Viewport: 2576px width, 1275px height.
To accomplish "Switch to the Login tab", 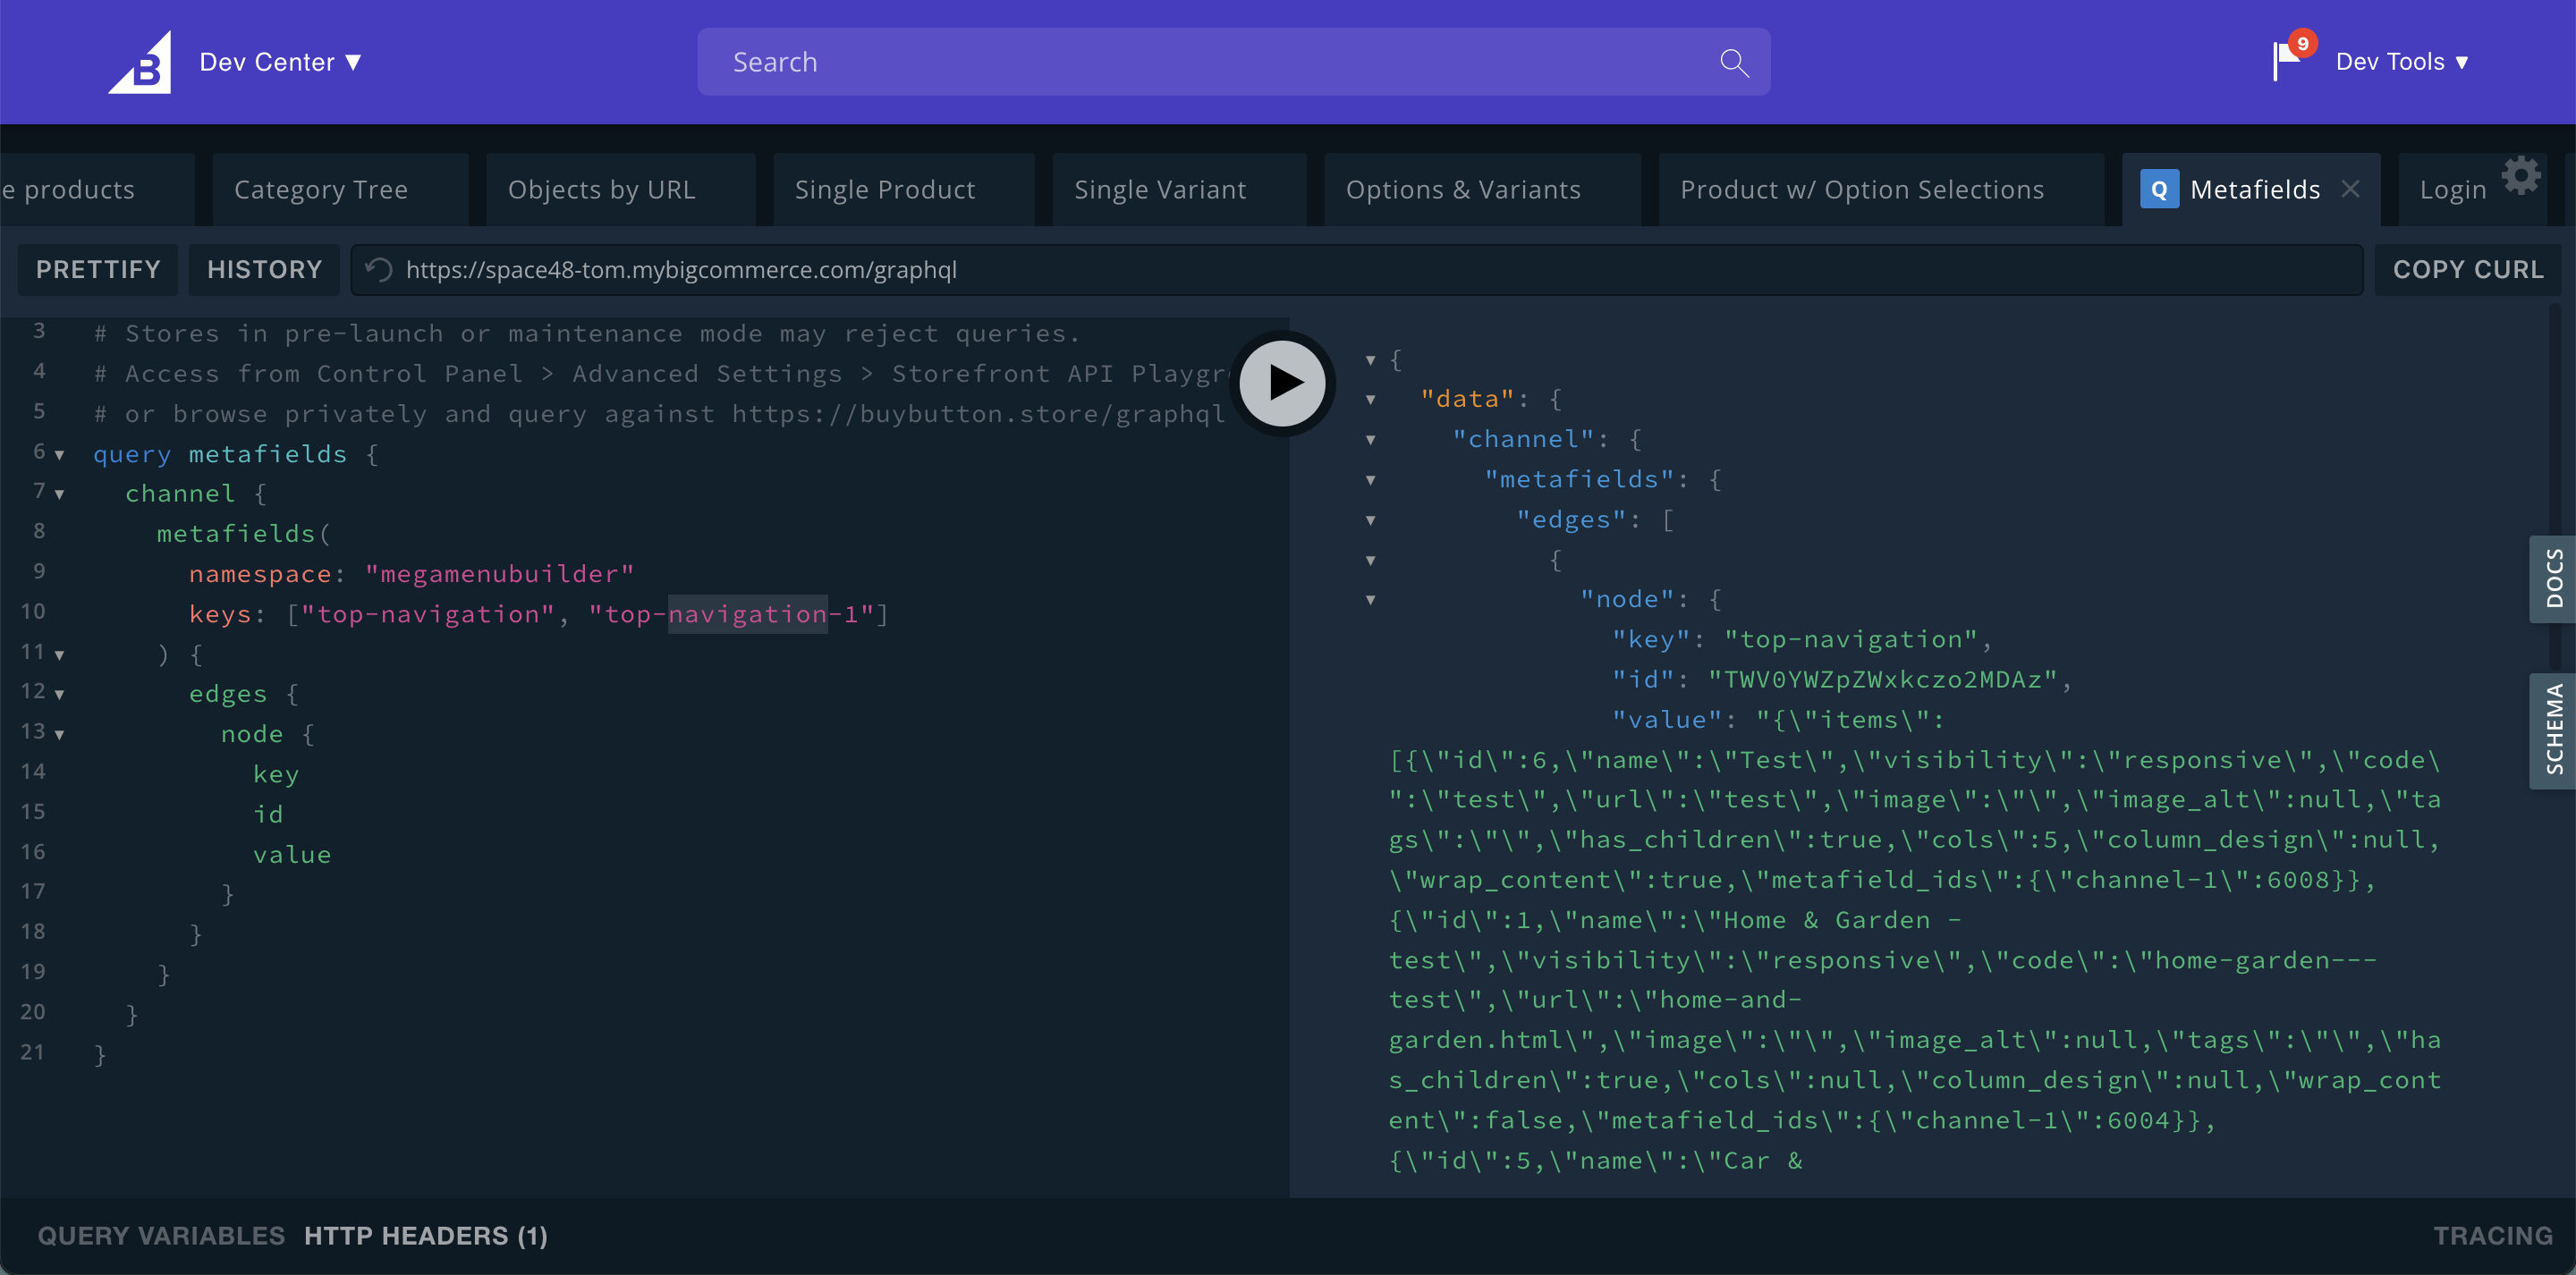I will (2452, 189).
